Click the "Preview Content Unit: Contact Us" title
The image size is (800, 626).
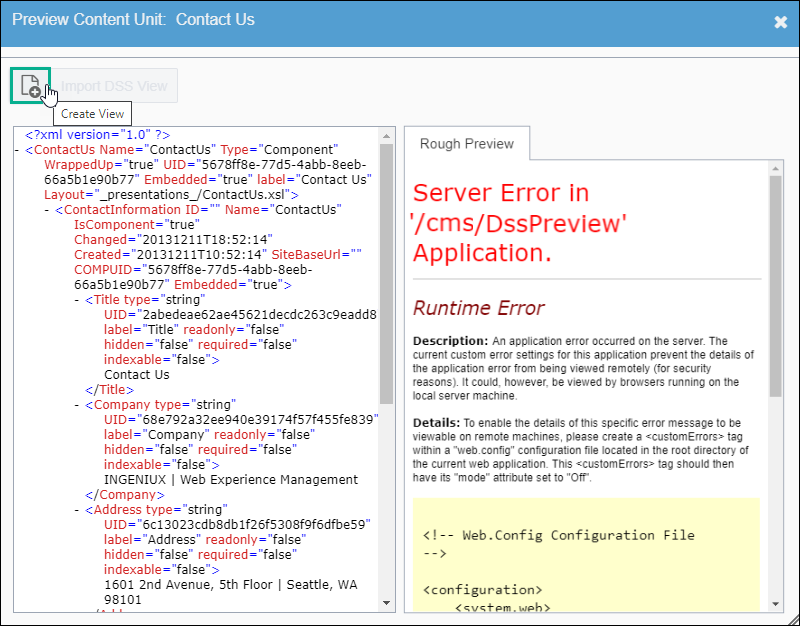click(133, 19)
